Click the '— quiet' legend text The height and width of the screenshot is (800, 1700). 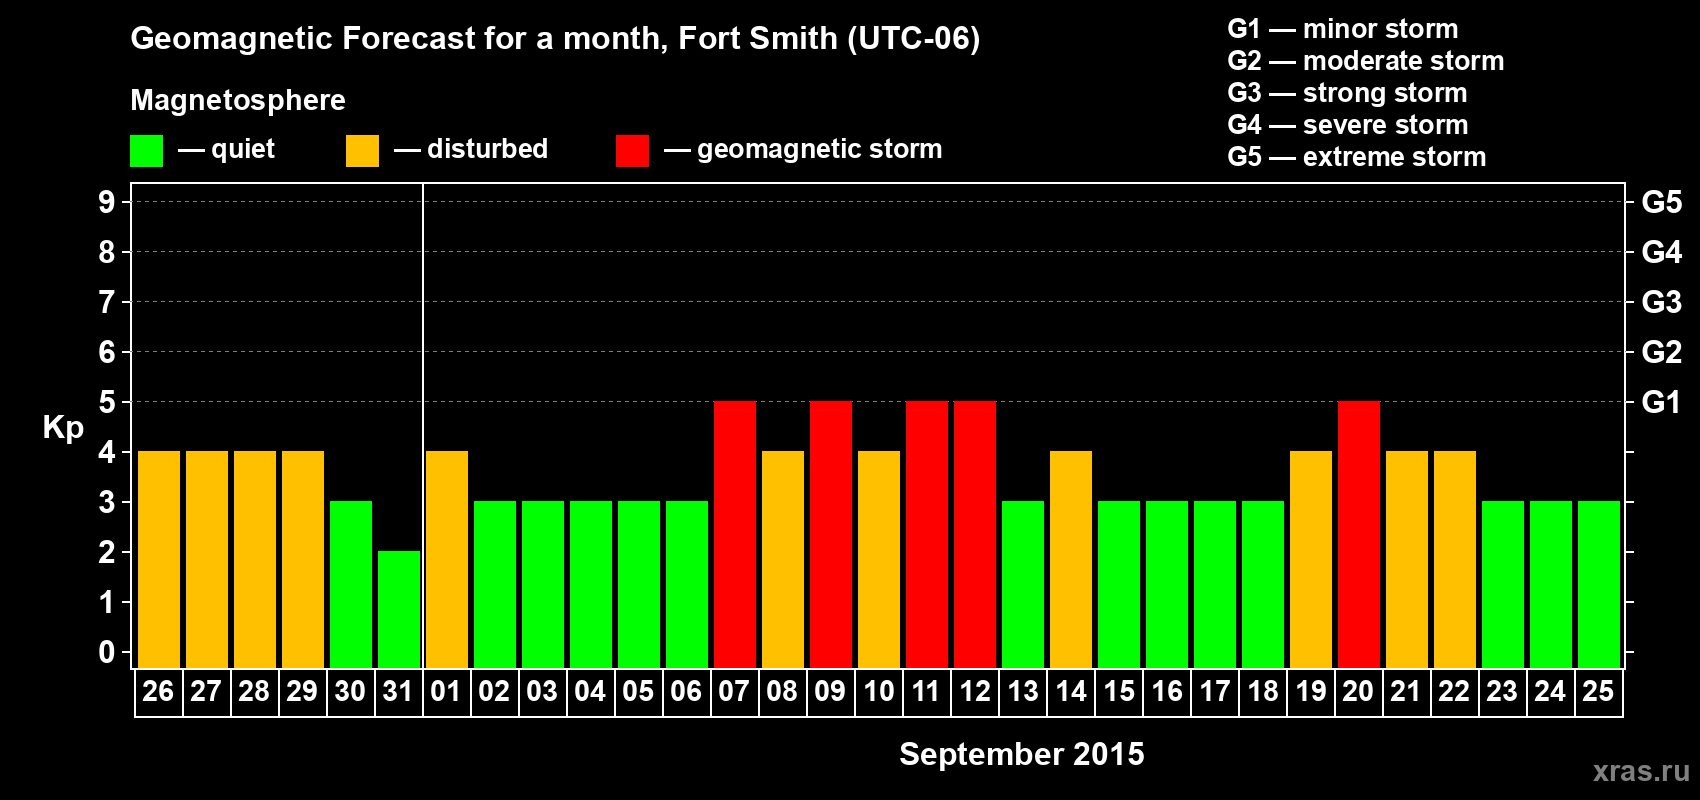226,149
